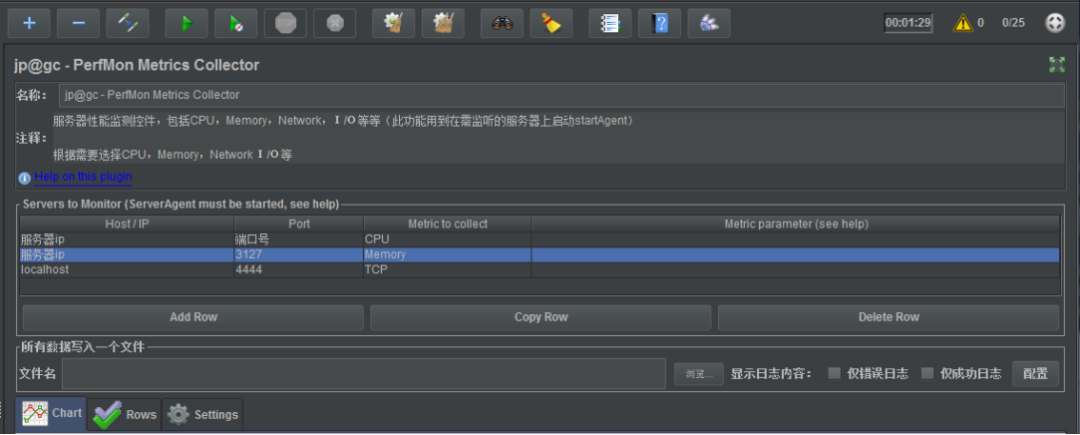This screenshot has height=435, width=1080.
Task: Click the 3127 port cell
Action: 299,255
